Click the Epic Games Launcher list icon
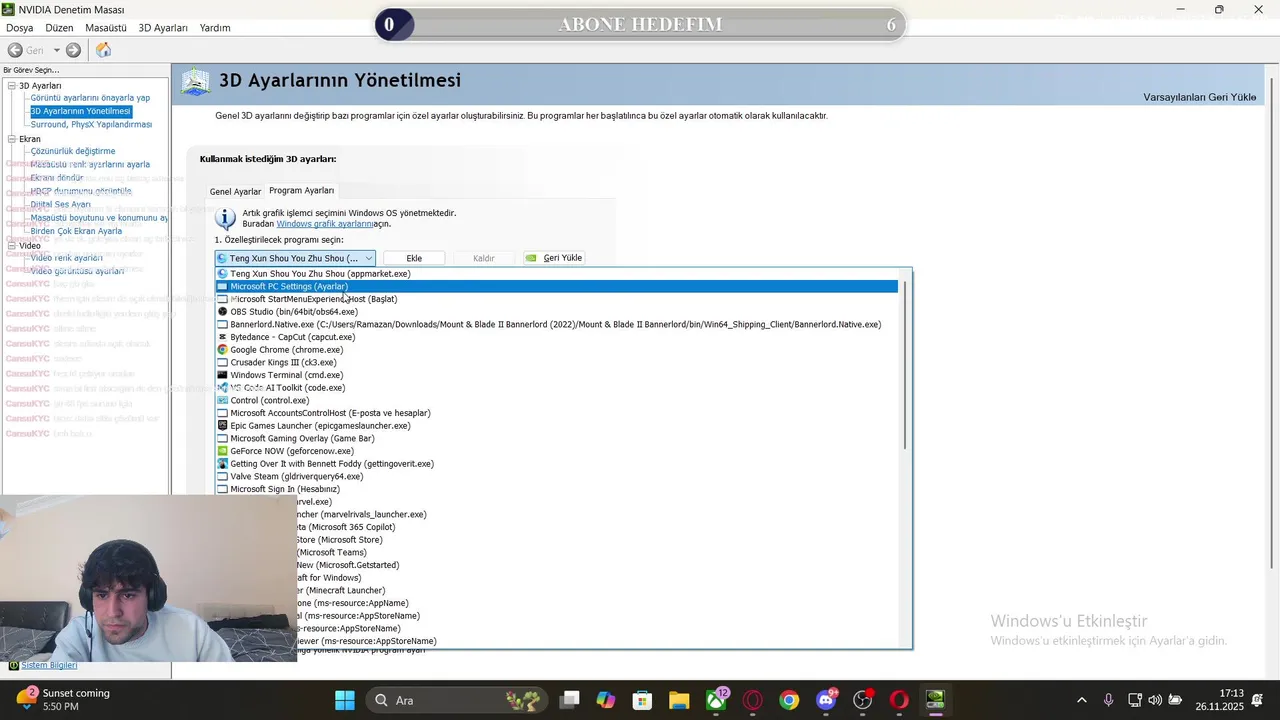The image size is (1280, 720). coord(222,426)
